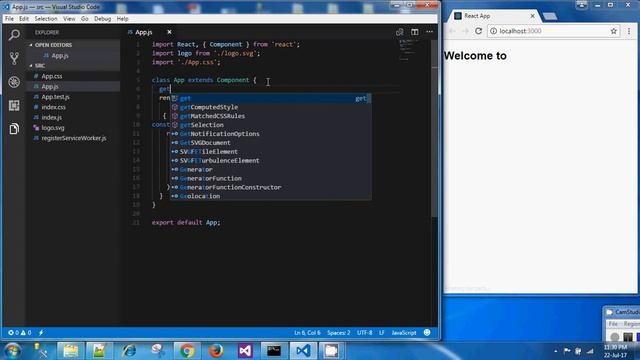The image size is (640, 360).
Task: Open the Debug menu
Action: tap(102, 19)
